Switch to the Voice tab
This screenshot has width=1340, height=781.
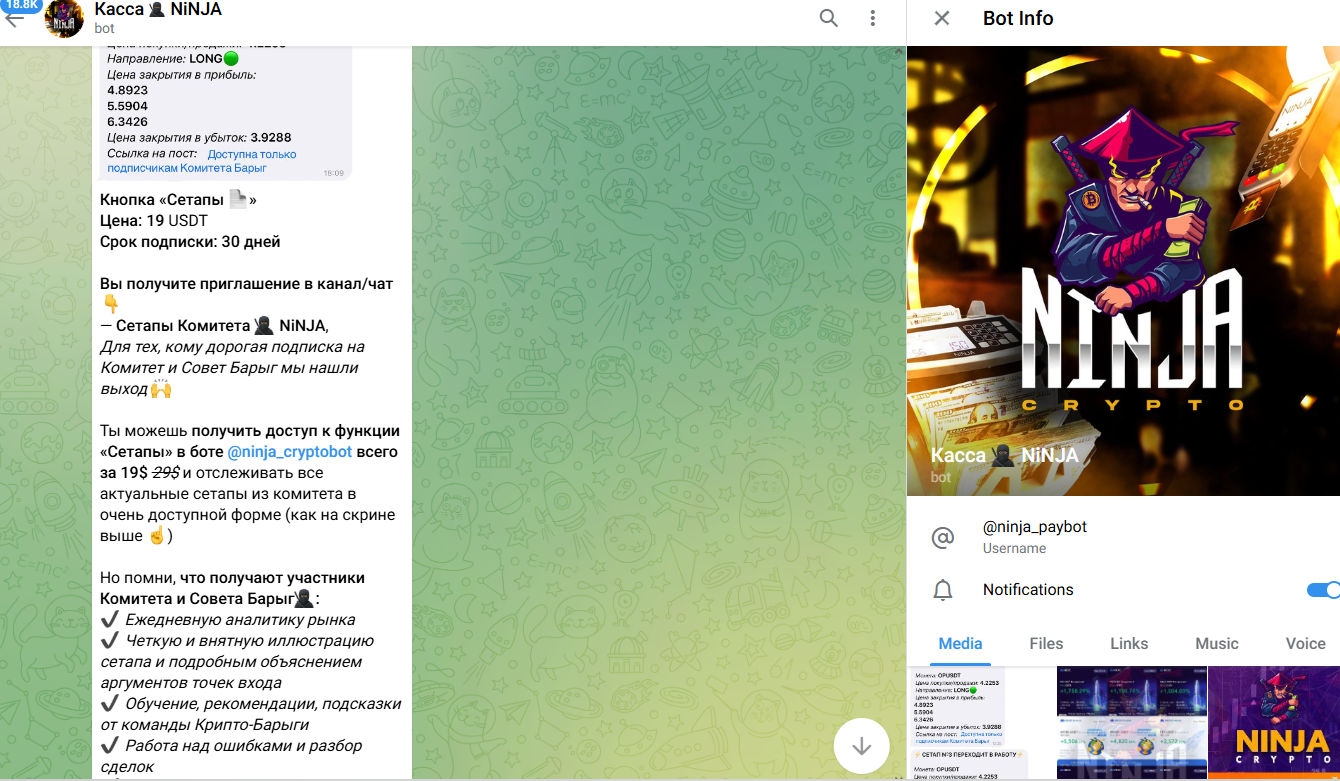point(1305,644)
